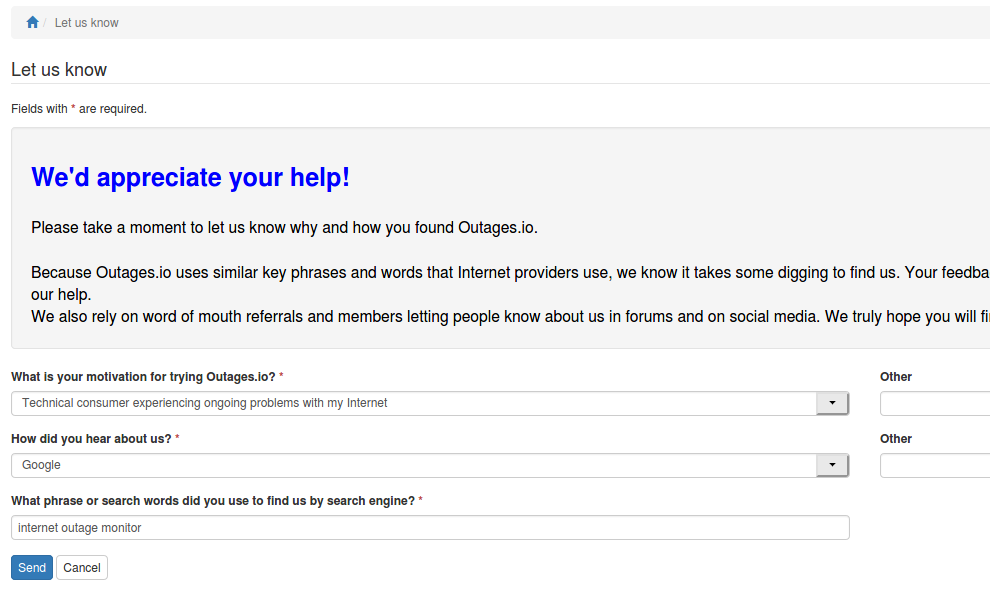
Task: Click the 'How did you hear about us?' label
Action: (95, 439)
